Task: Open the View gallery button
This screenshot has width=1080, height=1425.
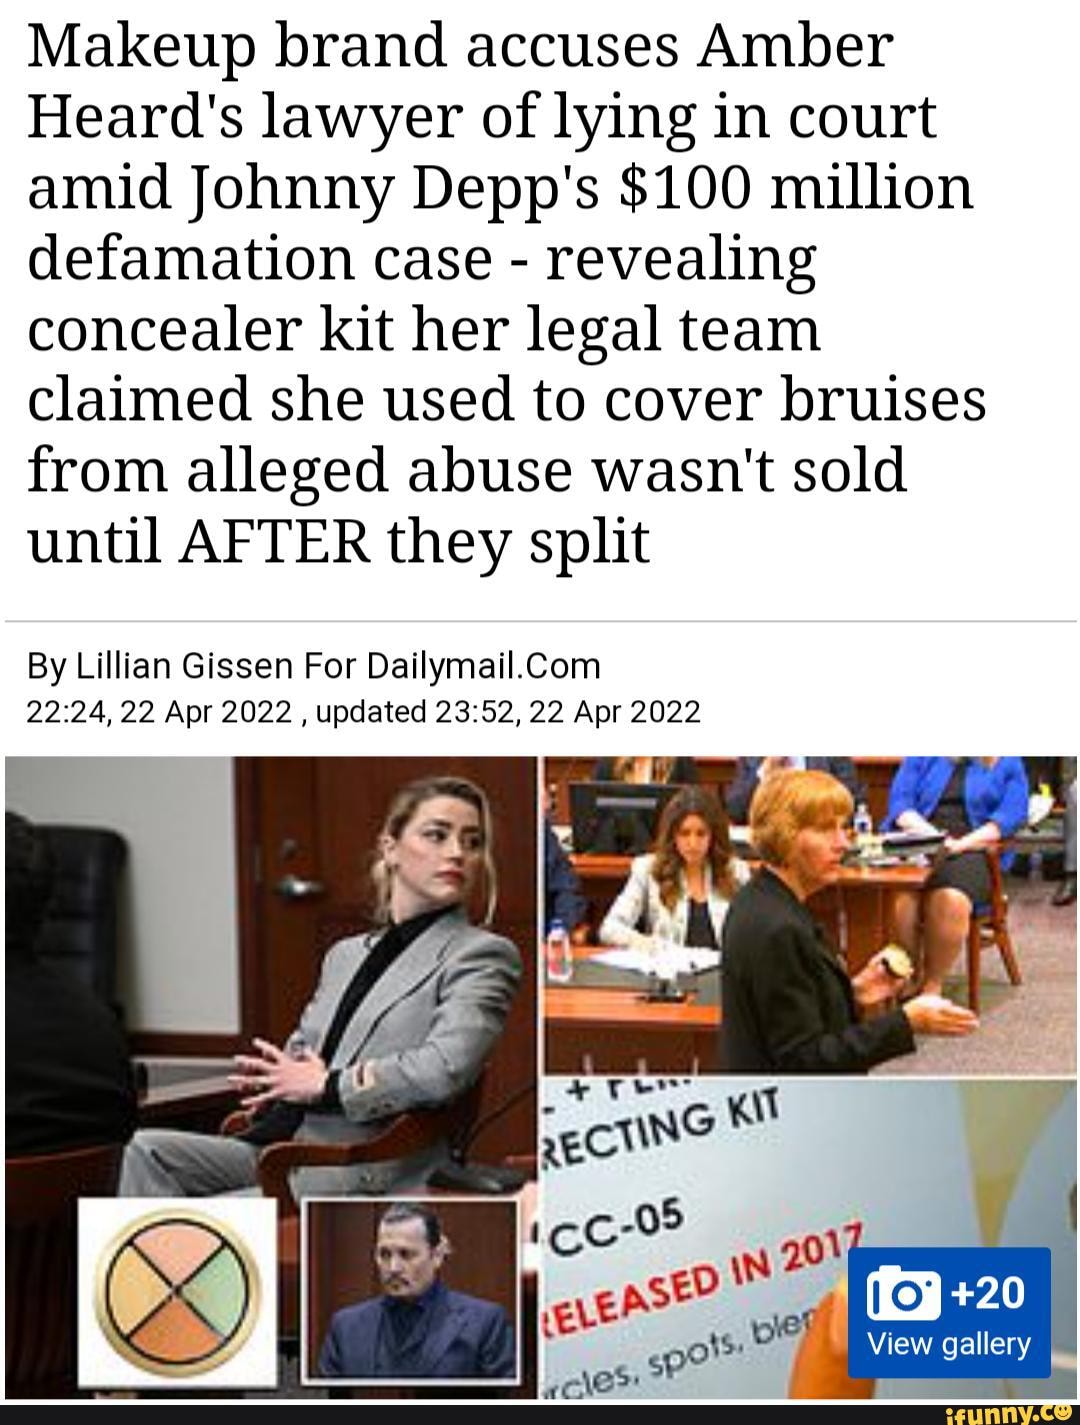Action: point(948,1312)
